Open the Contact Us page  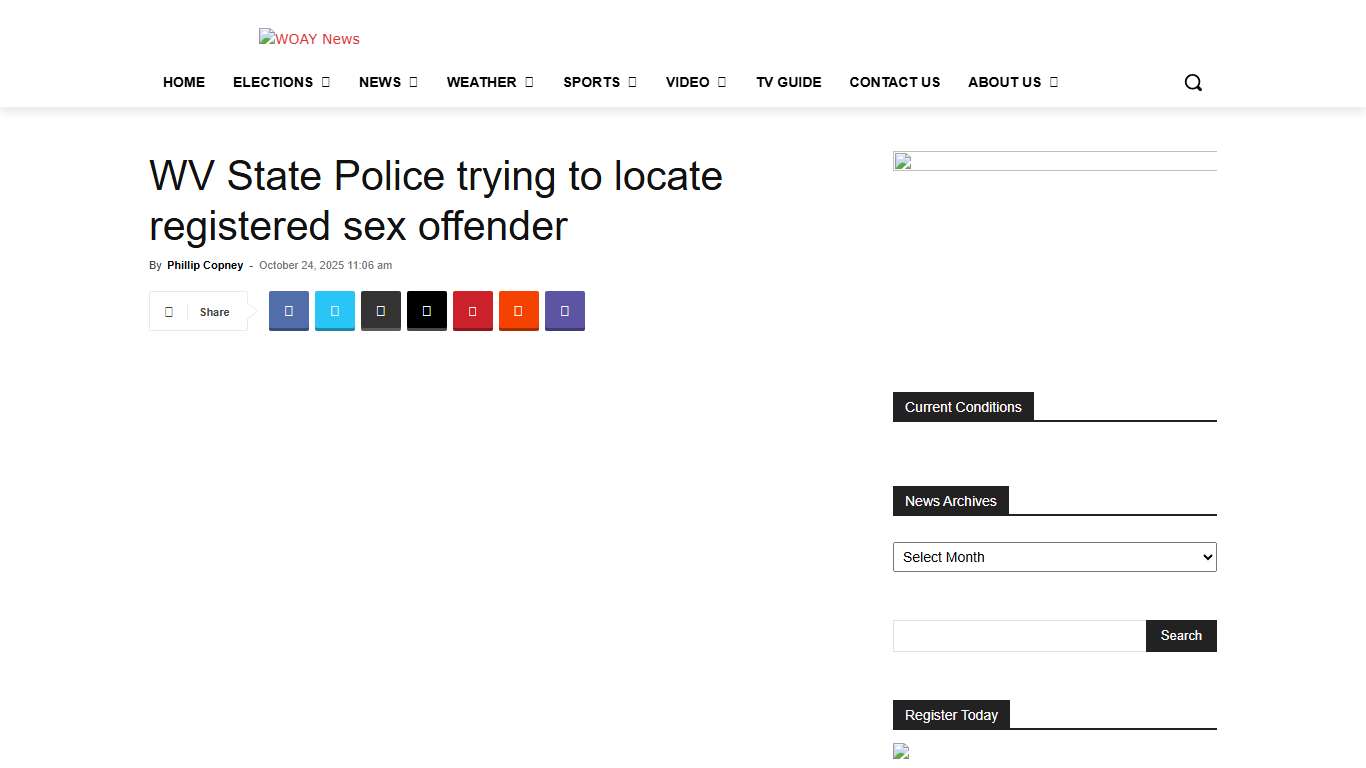point(894,82)
